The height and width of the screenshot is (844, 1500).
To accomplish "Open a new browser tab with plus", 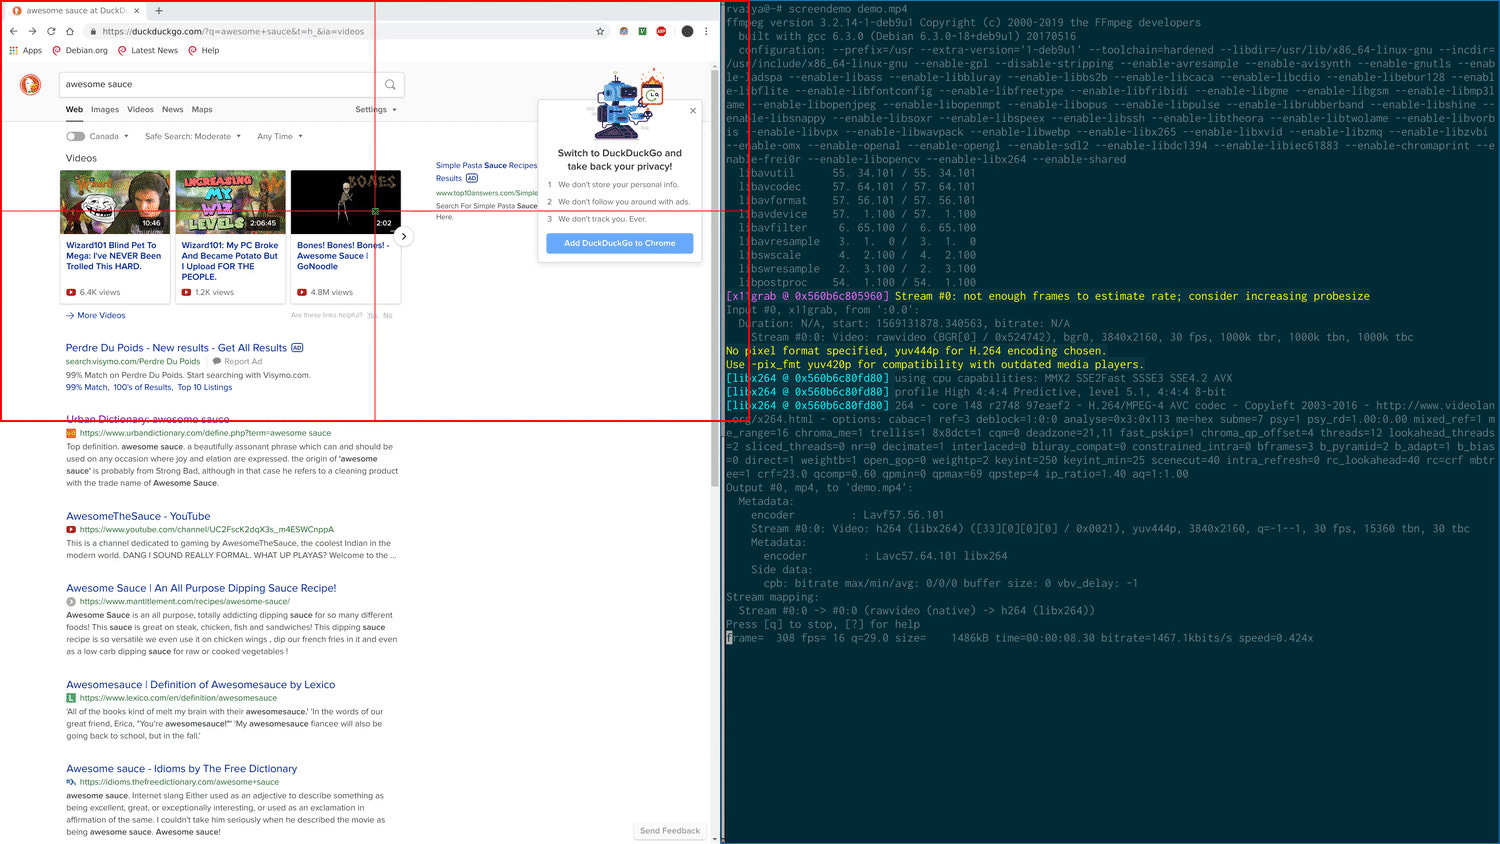I will point(158,10).
